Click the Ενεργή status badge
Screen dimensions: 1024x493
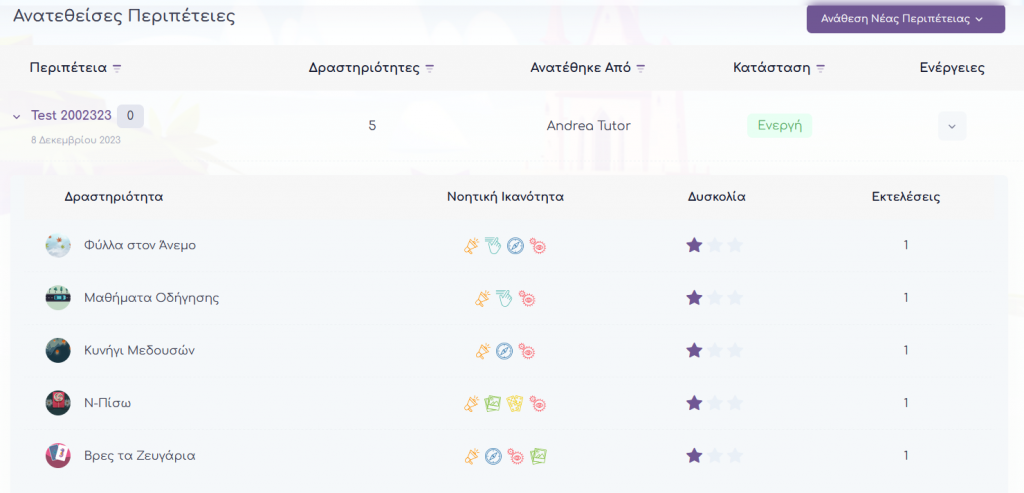[x=779, y=126]
